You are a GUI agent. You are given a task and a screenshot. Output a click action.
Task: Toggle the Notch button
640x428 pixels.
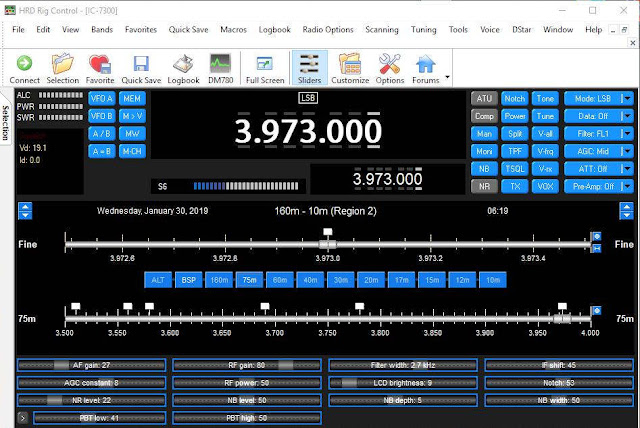(515, 98)
